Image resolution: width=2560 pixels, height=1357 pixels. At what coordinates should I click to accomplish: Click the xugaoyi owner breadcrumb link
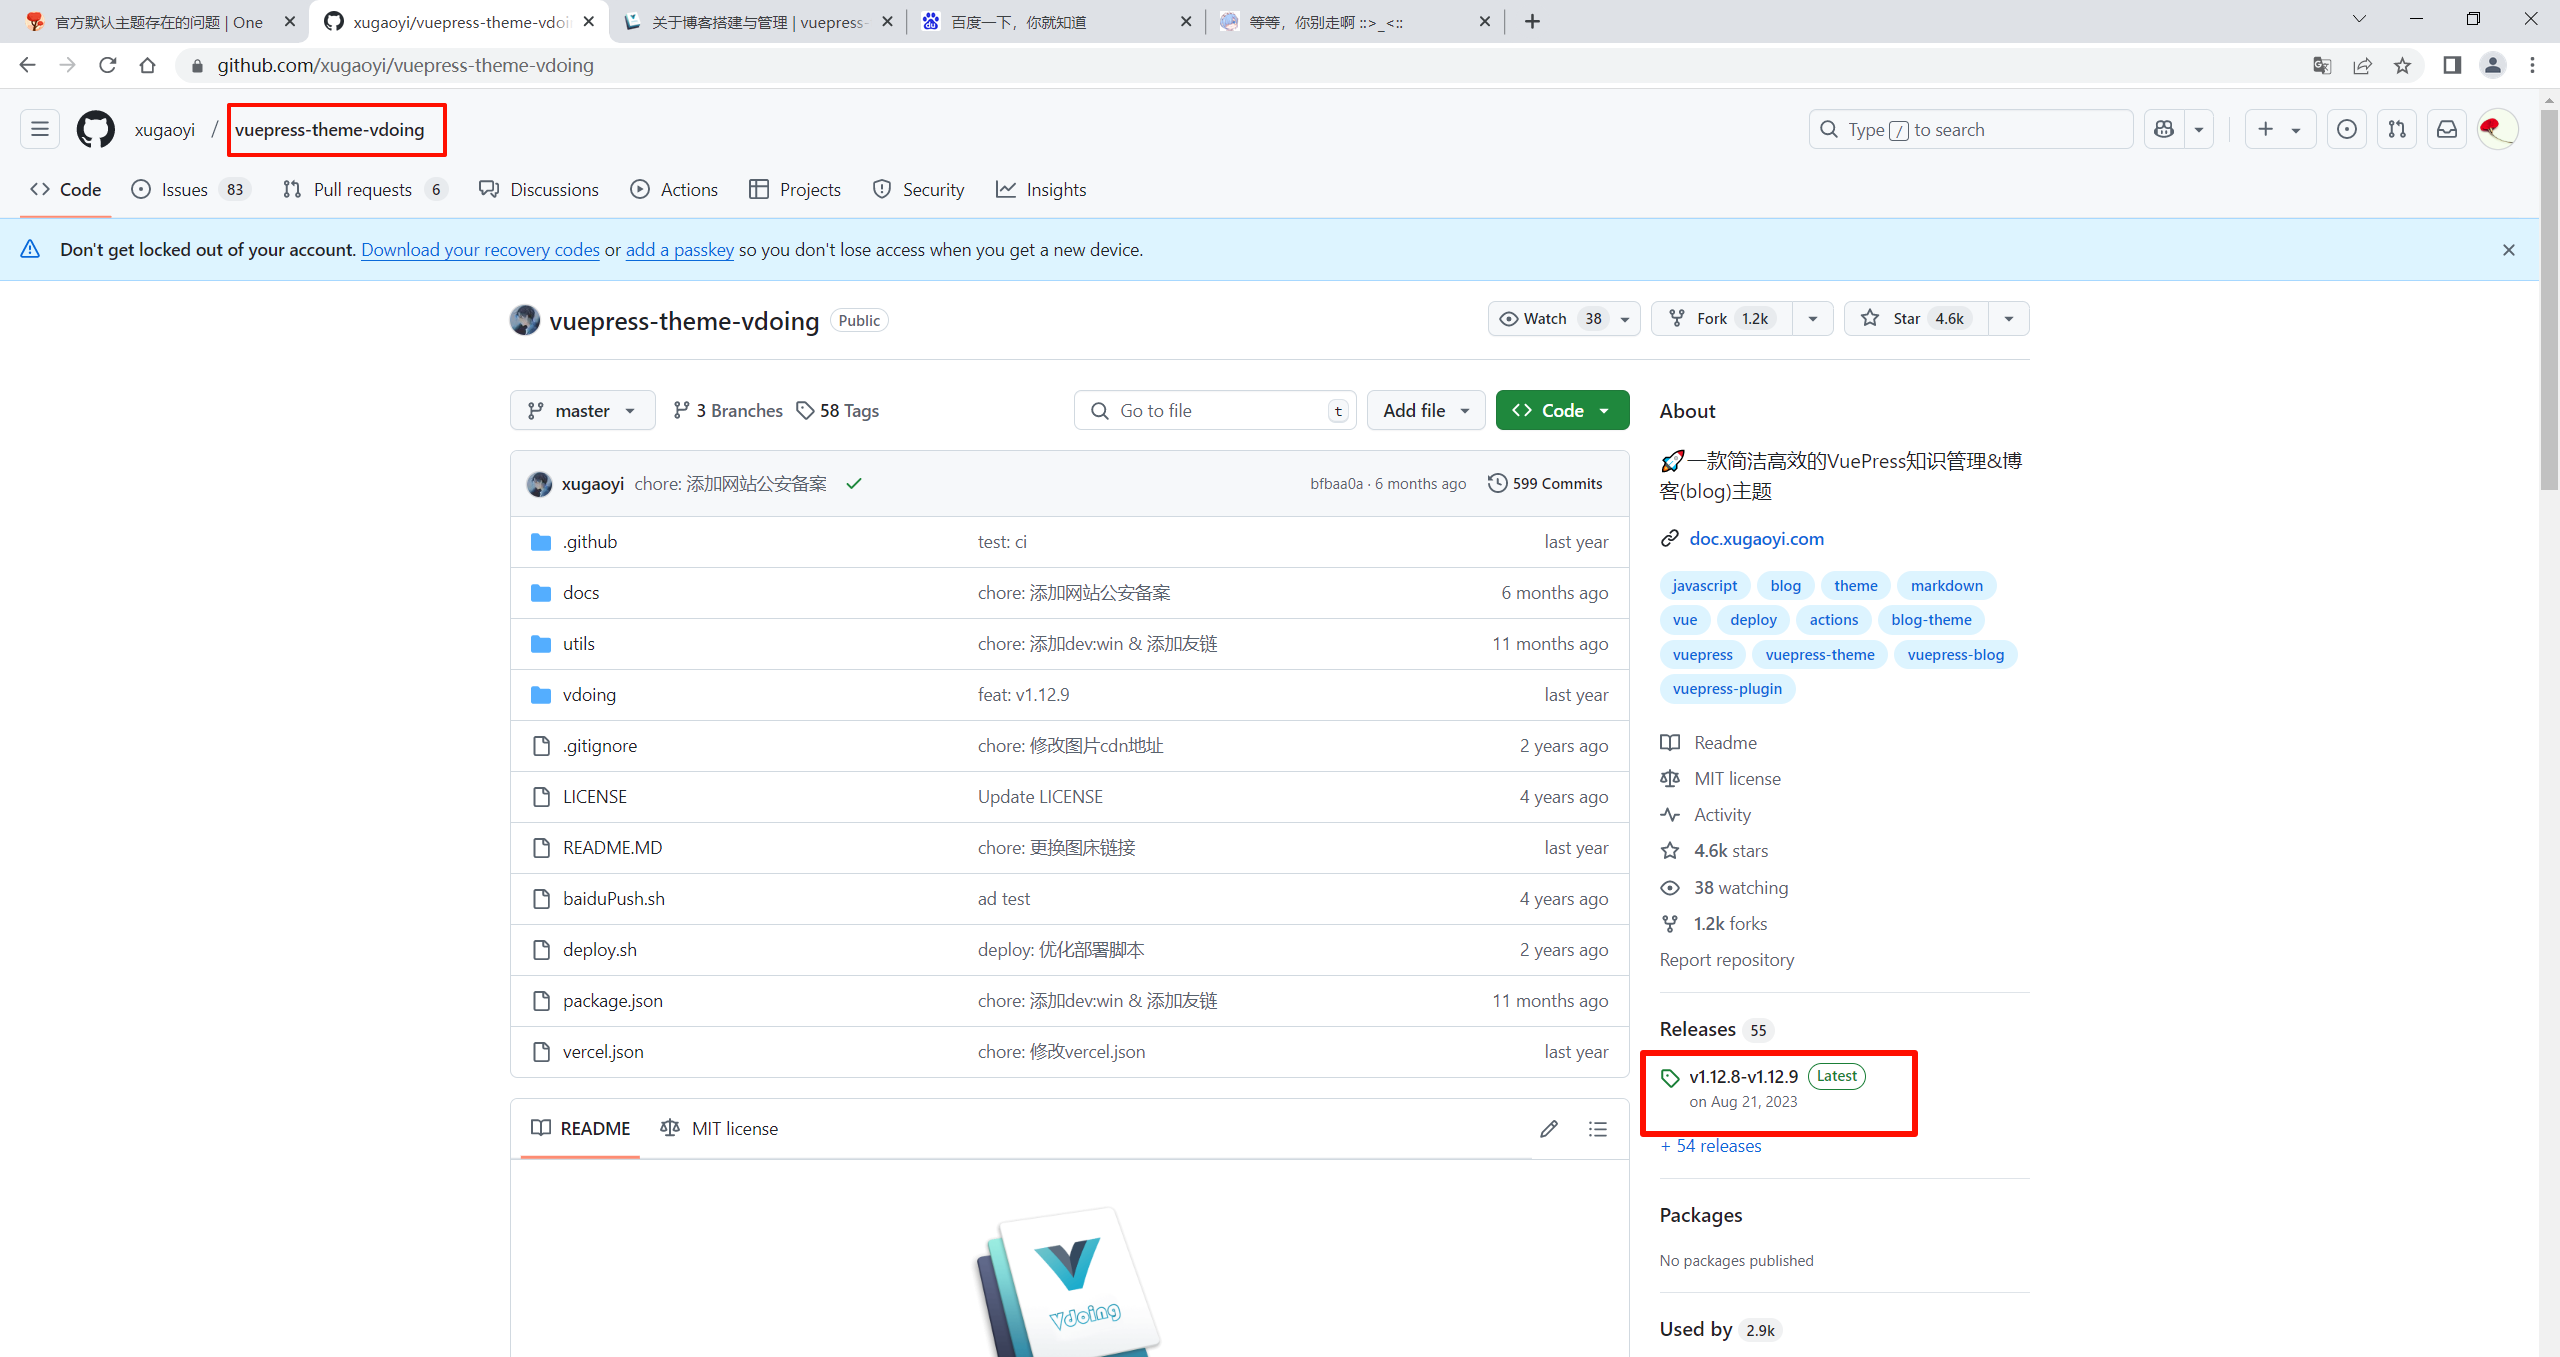(165, 129)
